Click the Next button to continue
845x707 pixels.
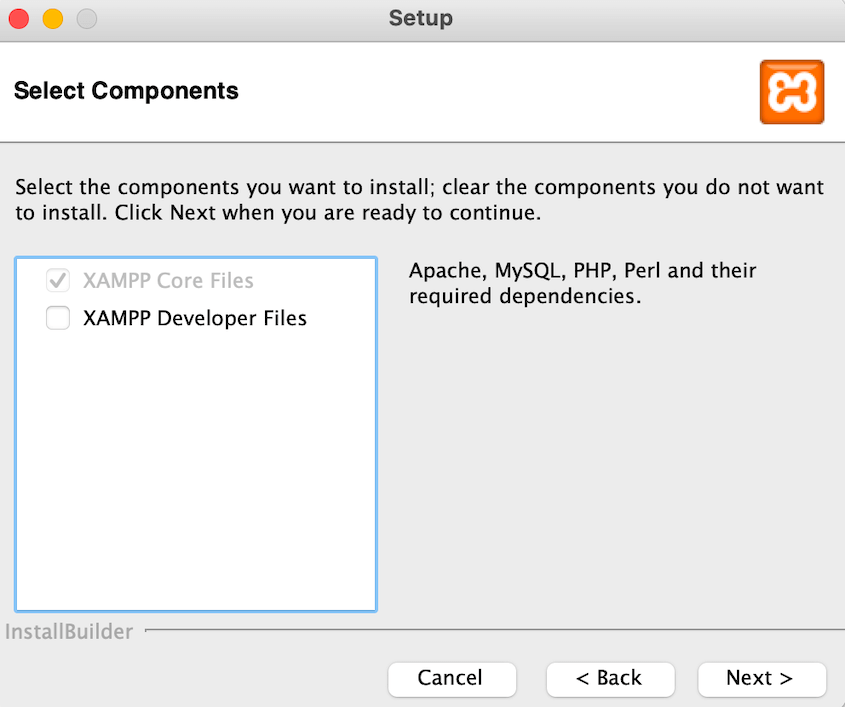(x=762, y=679)
